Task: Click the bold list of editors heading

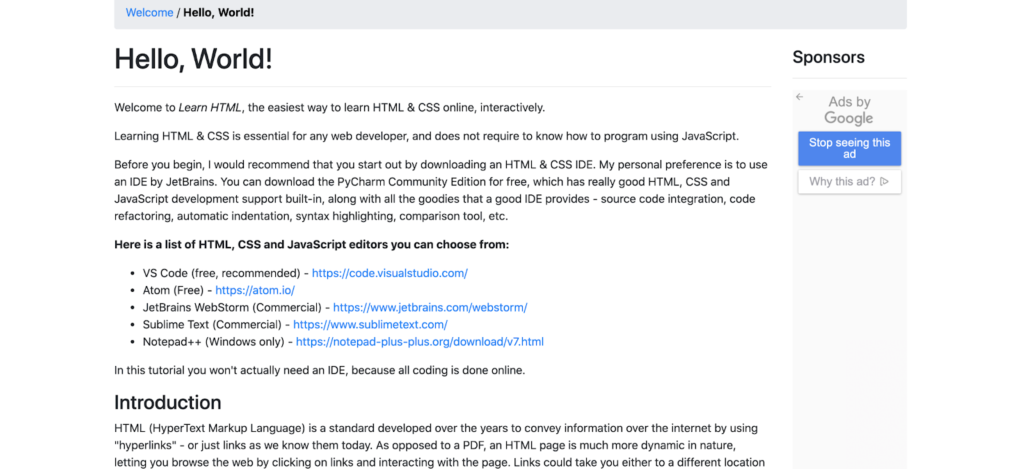Action: tap(311, 244)
